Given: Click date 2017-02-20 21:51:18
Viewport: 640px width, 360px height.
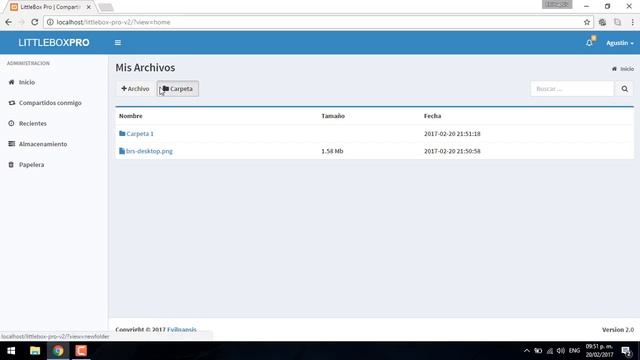Looking at the screenshot, I should [452, 133].
